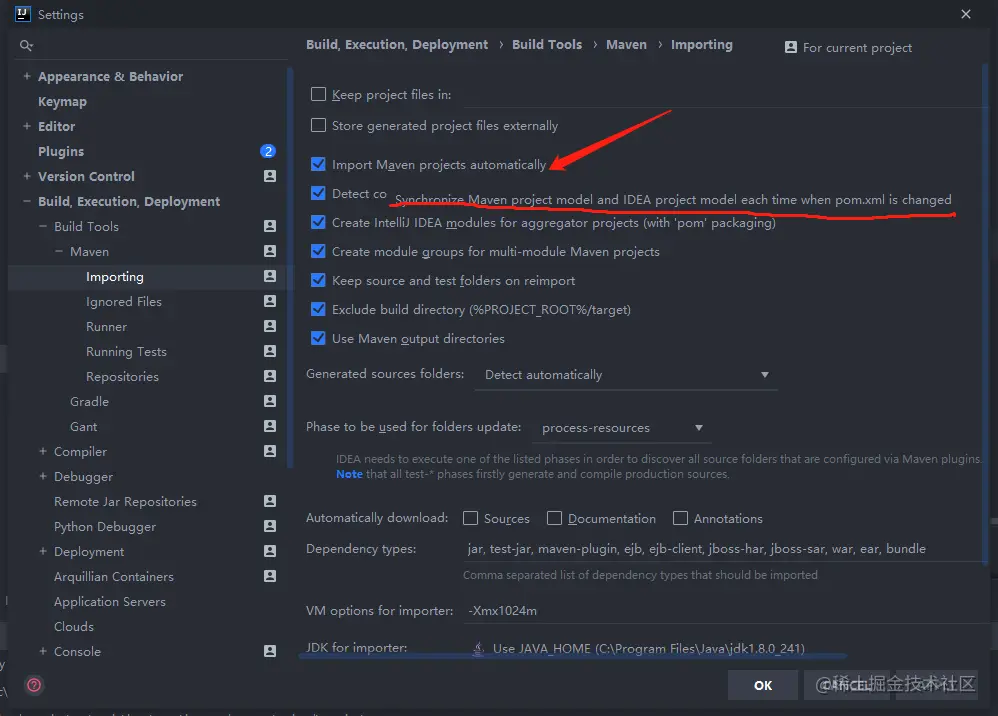
Task: Click project-level icon beside Python Debugger
Action: click(x=270, y=526)
